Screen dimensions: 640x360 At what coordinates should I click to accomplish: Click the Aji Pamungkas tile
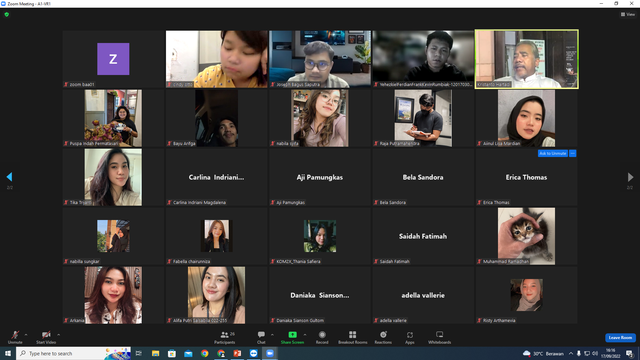point(320,177)
